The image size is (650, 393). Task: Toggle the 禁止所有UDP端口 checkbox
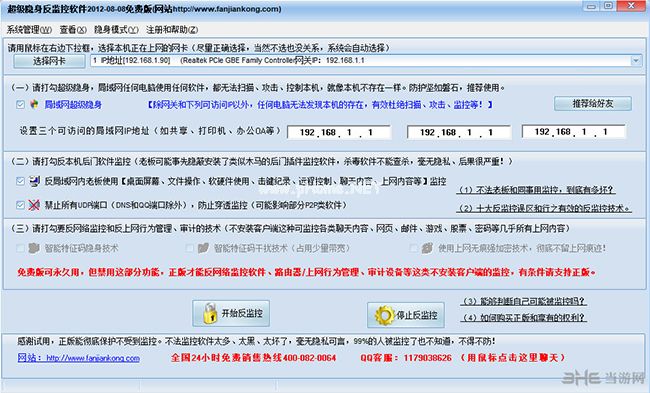[x=20, y=205]
